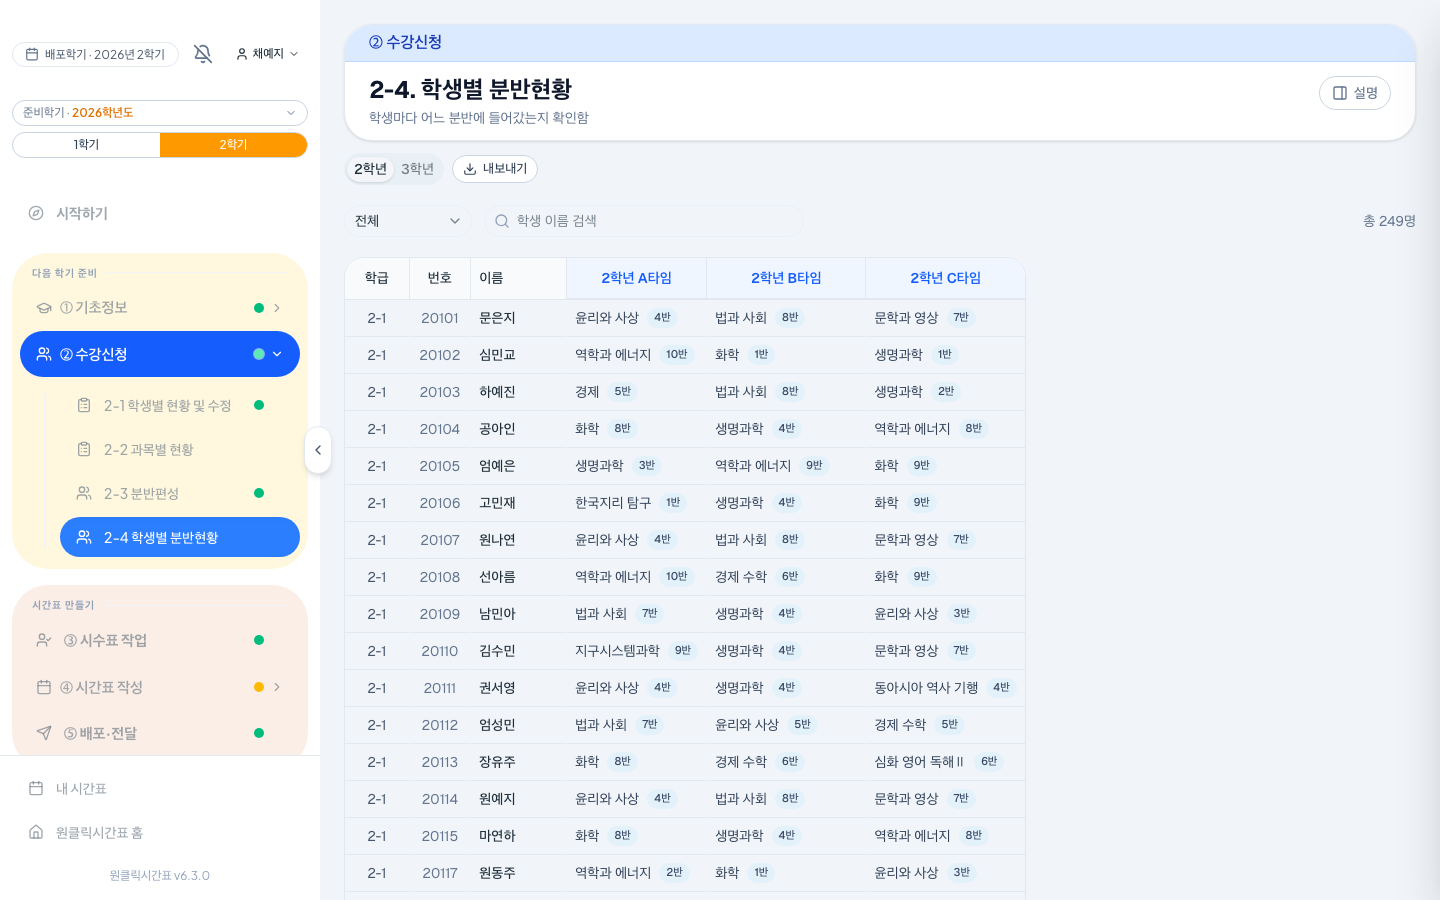This screenshot has width=1440, height=900.
Task: Click the home icon for 원클릭시간표 홈
Action: point(36,832)
